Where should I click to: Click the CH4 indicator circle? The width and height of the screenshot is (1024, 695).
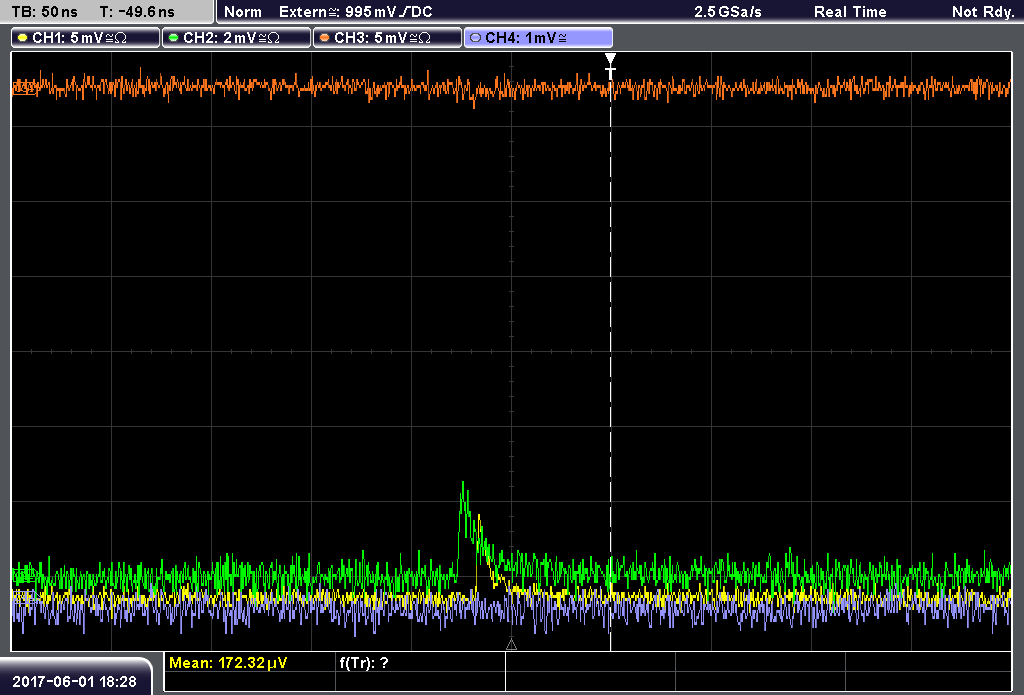(x=475, y=38)
